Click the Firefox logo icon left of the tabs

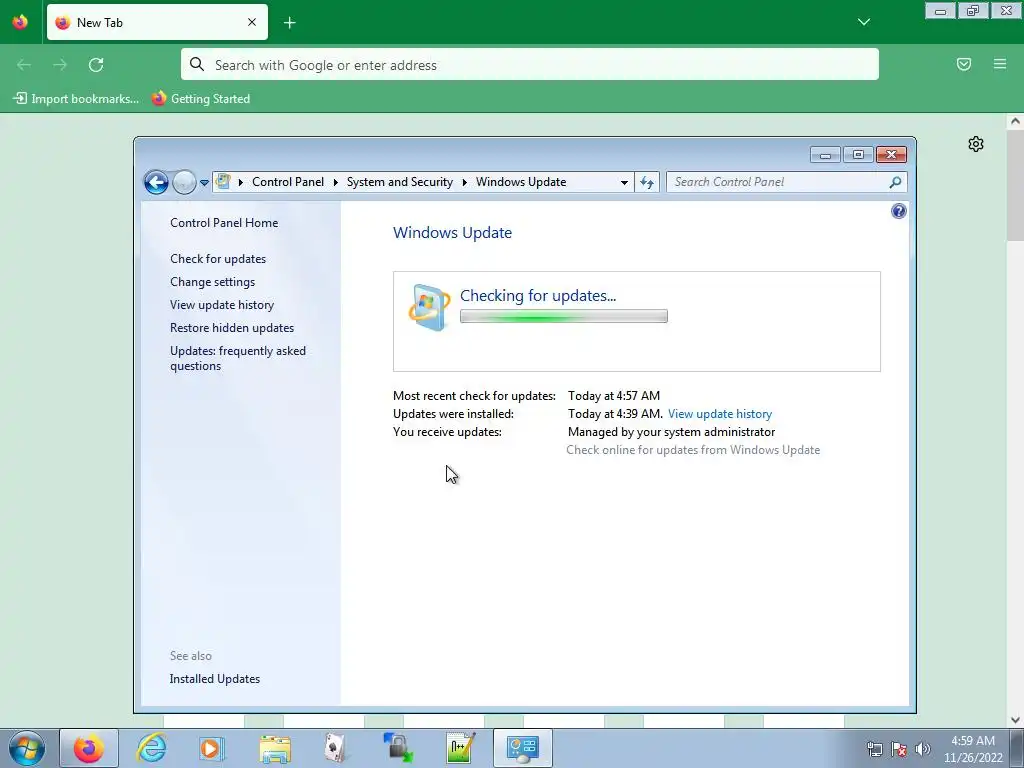[20, 22]
